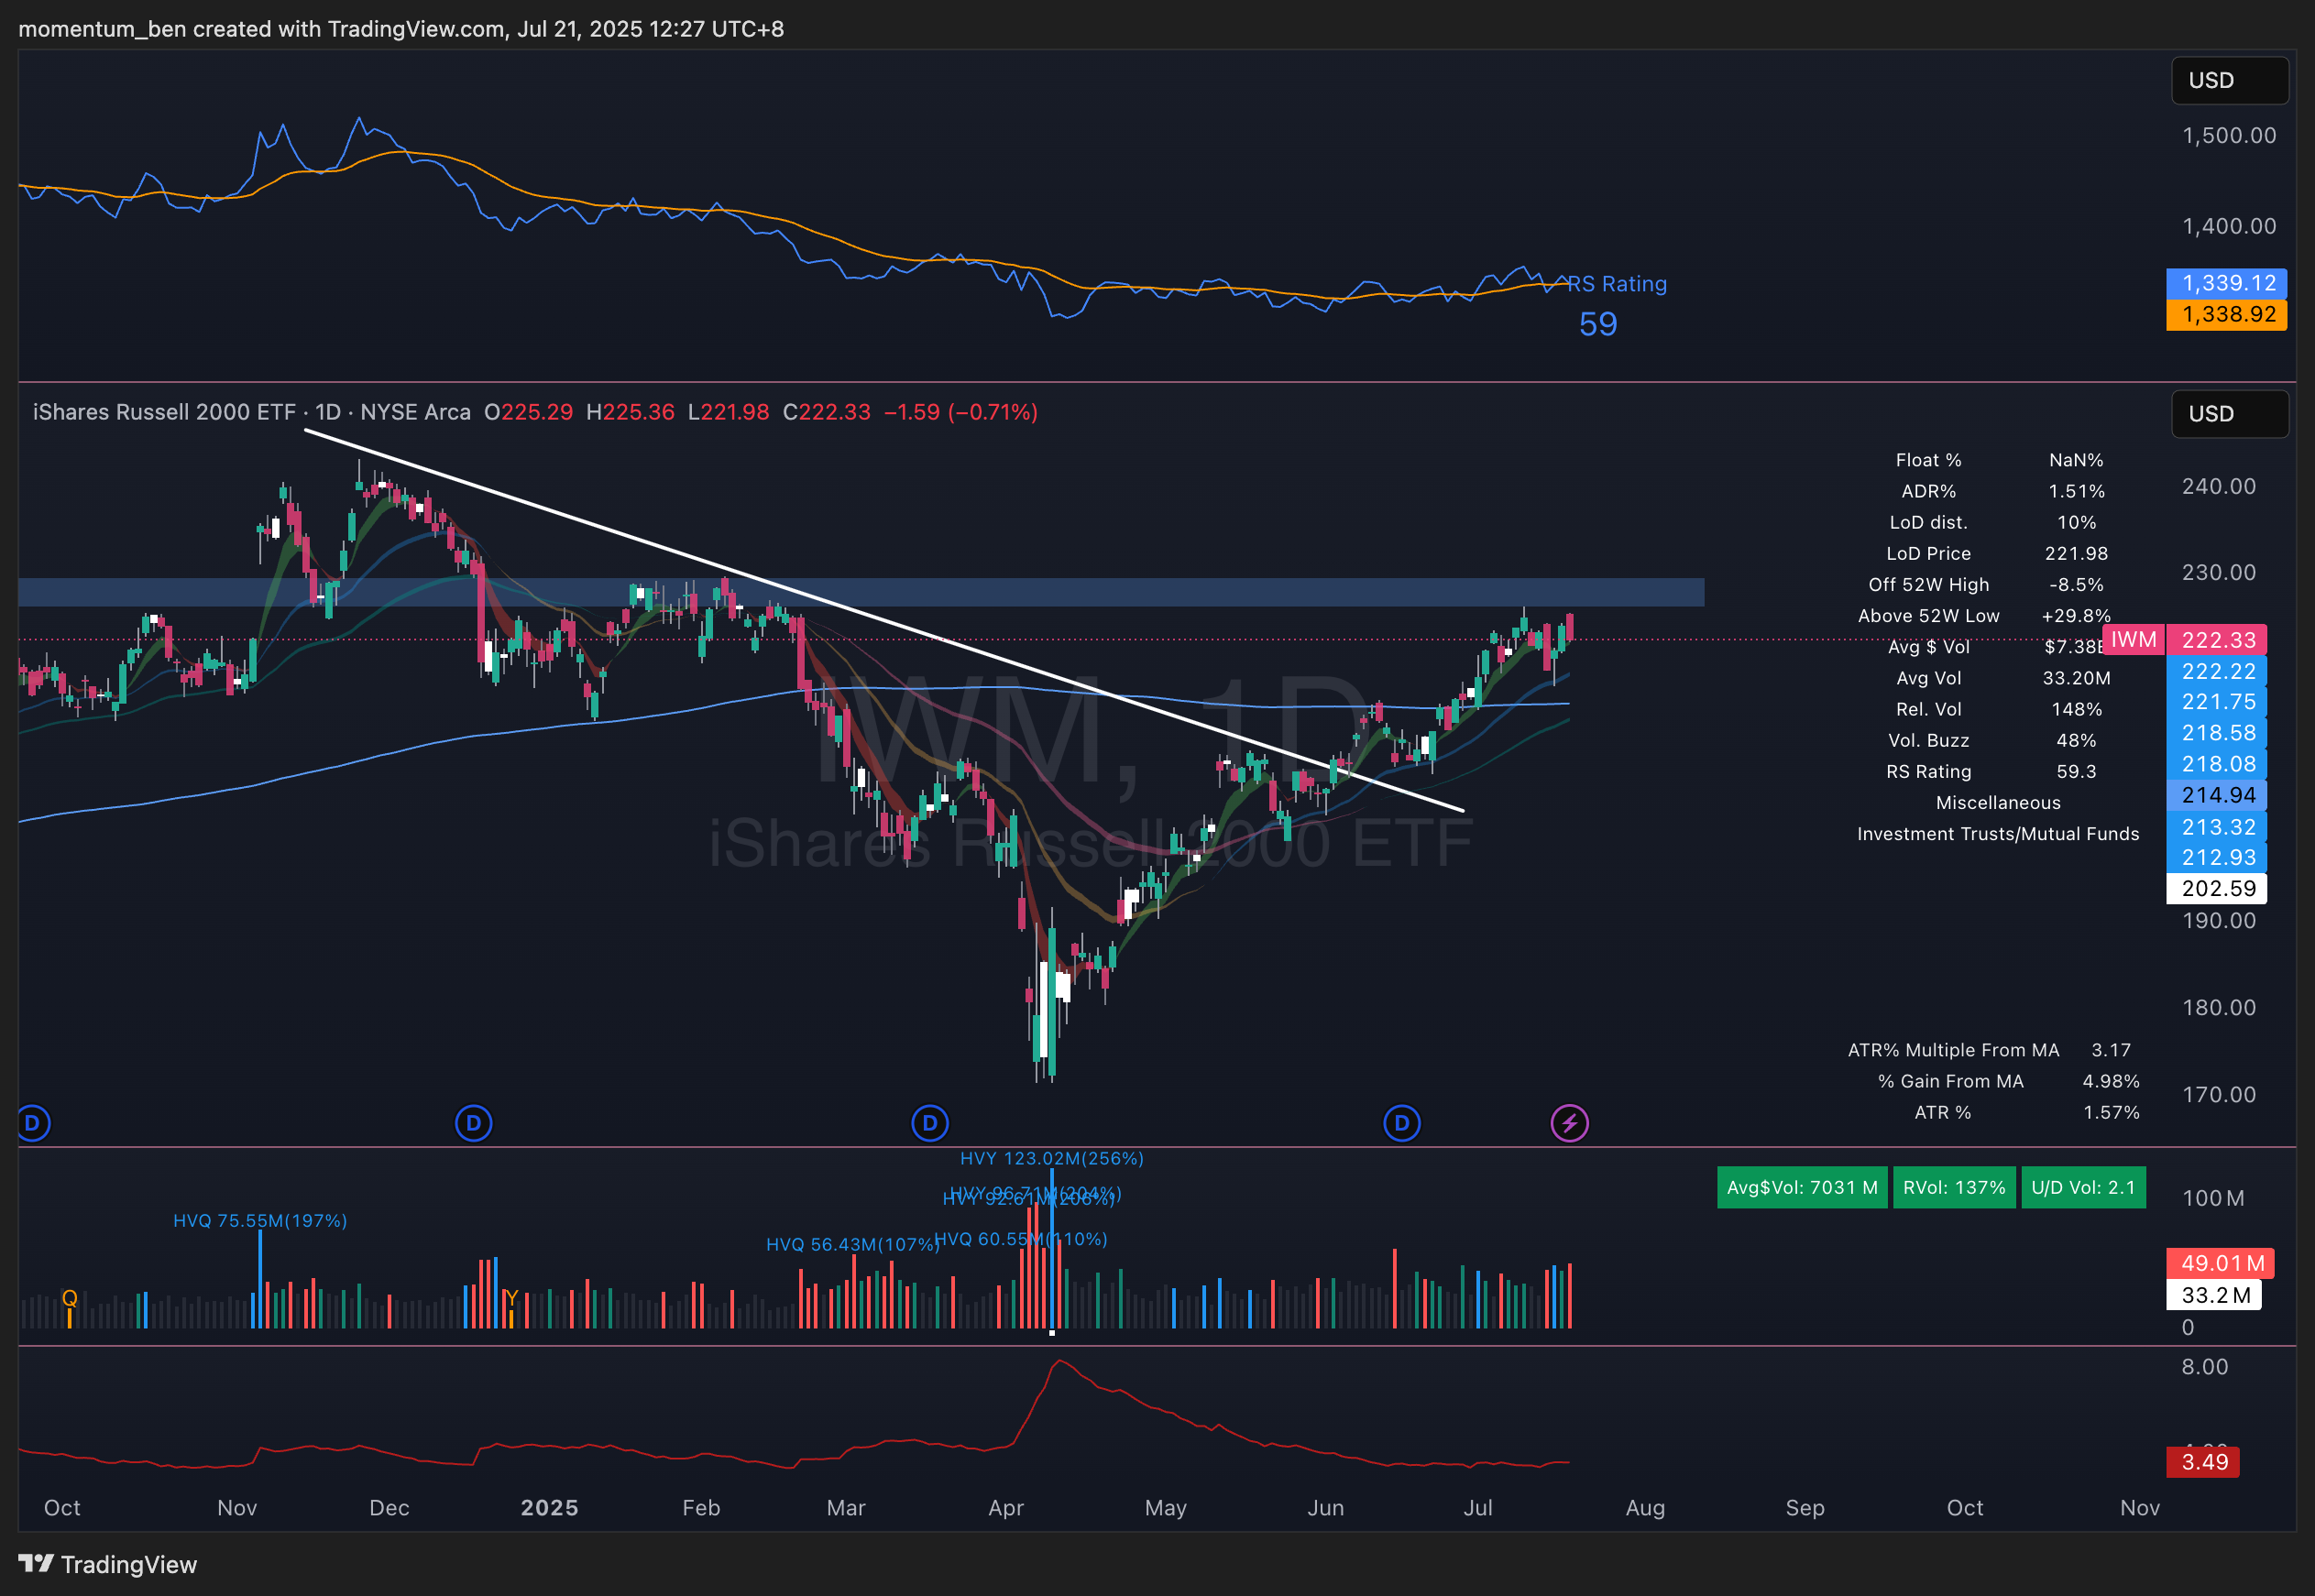Click the TradingView logo at bottom left
The image size is (2315, 1596).
[108, 1564]
